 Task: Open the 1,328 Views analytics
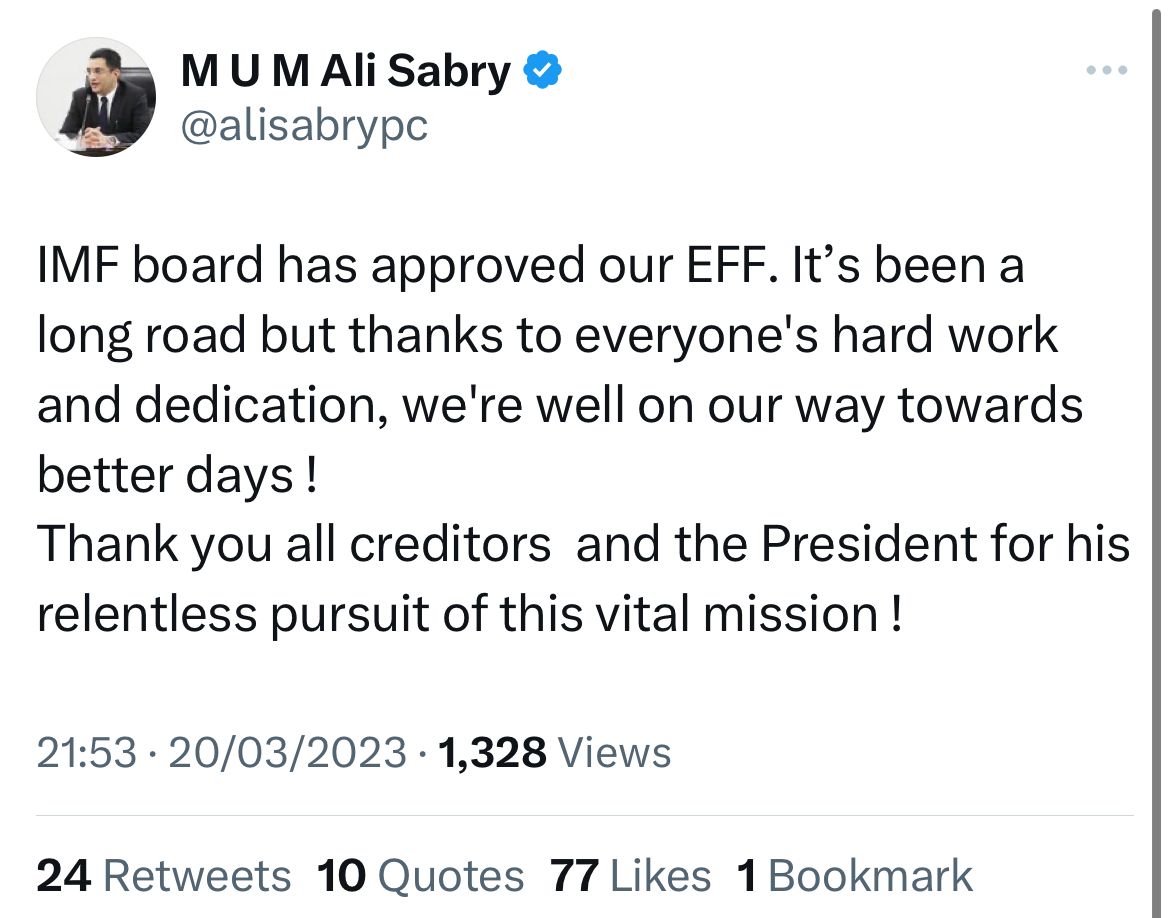[x=554, y=752]
